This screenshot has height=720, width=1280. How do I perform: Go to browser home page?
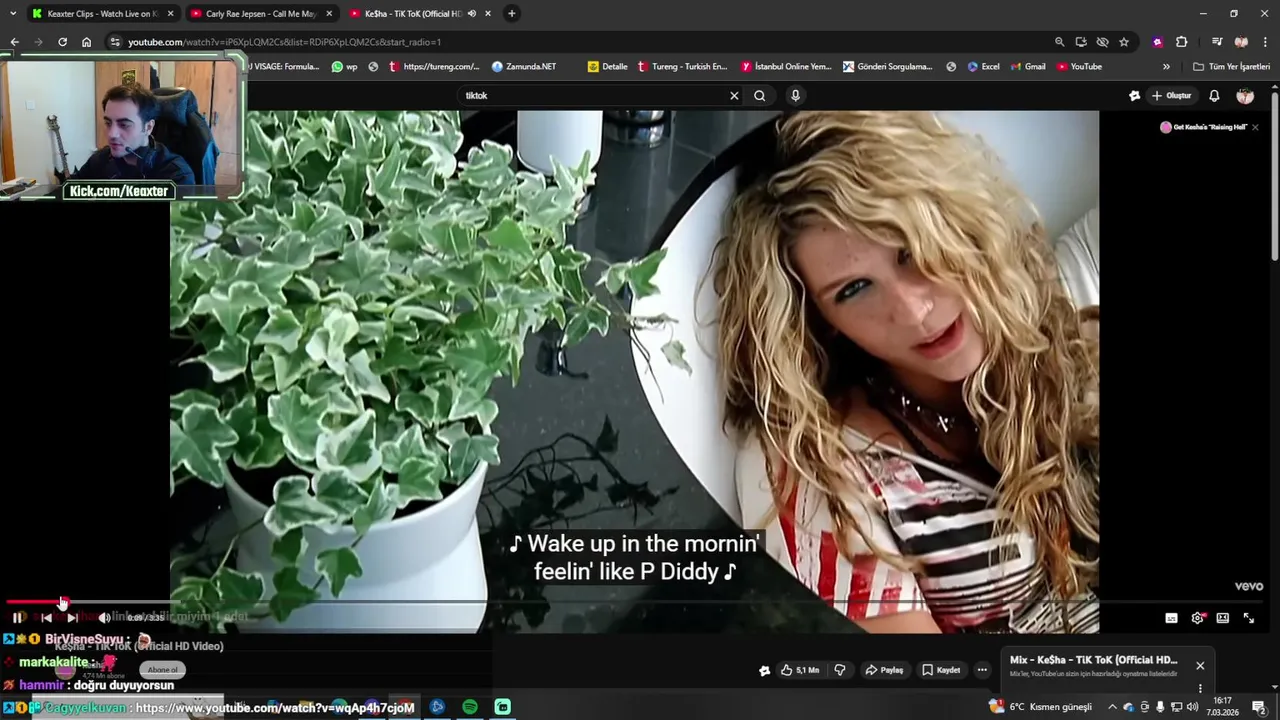86,42
